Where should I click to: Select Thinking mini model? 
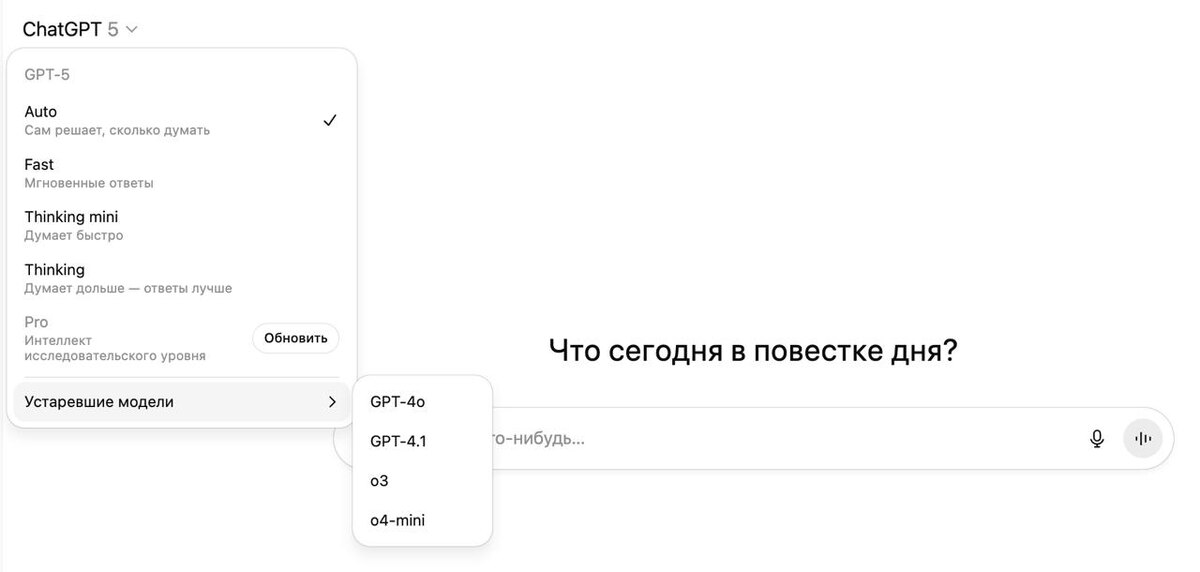tap(181, 226)
